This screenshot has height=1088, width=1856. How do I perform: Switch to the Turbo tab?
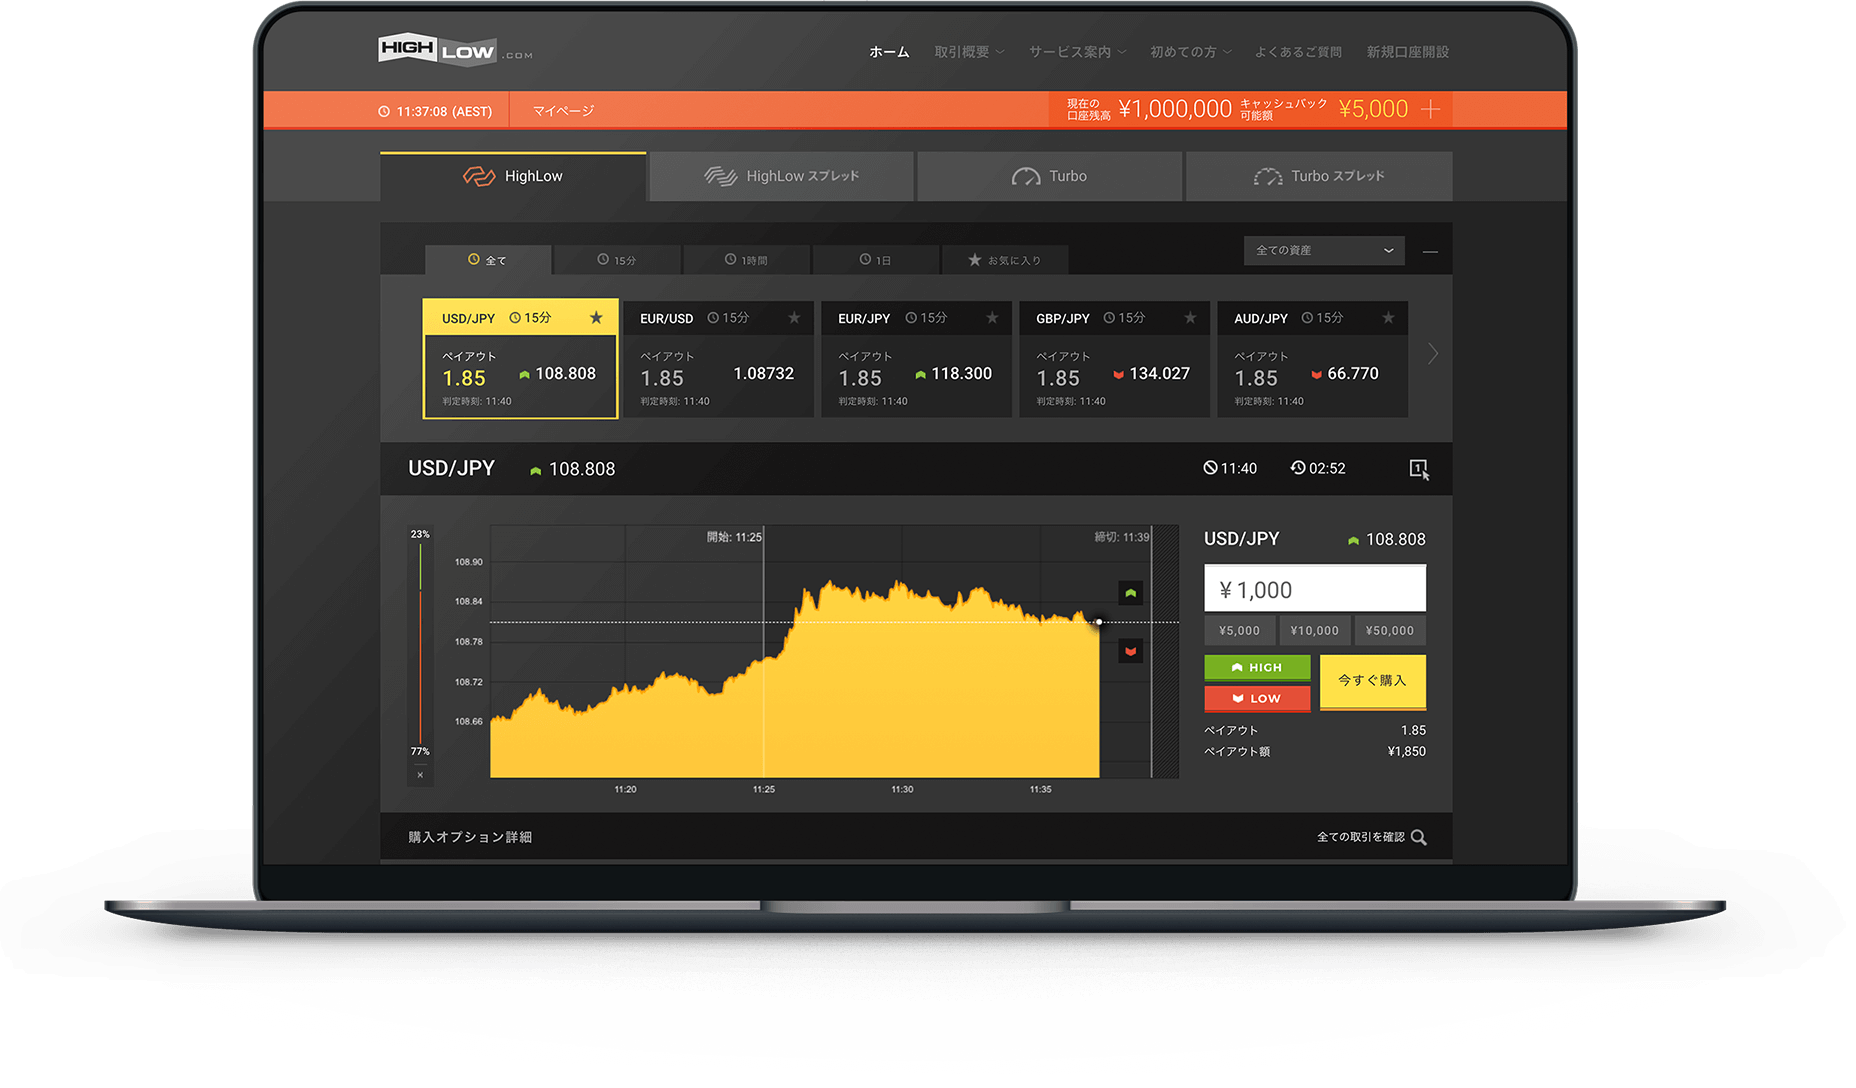tap(1049, 176)
